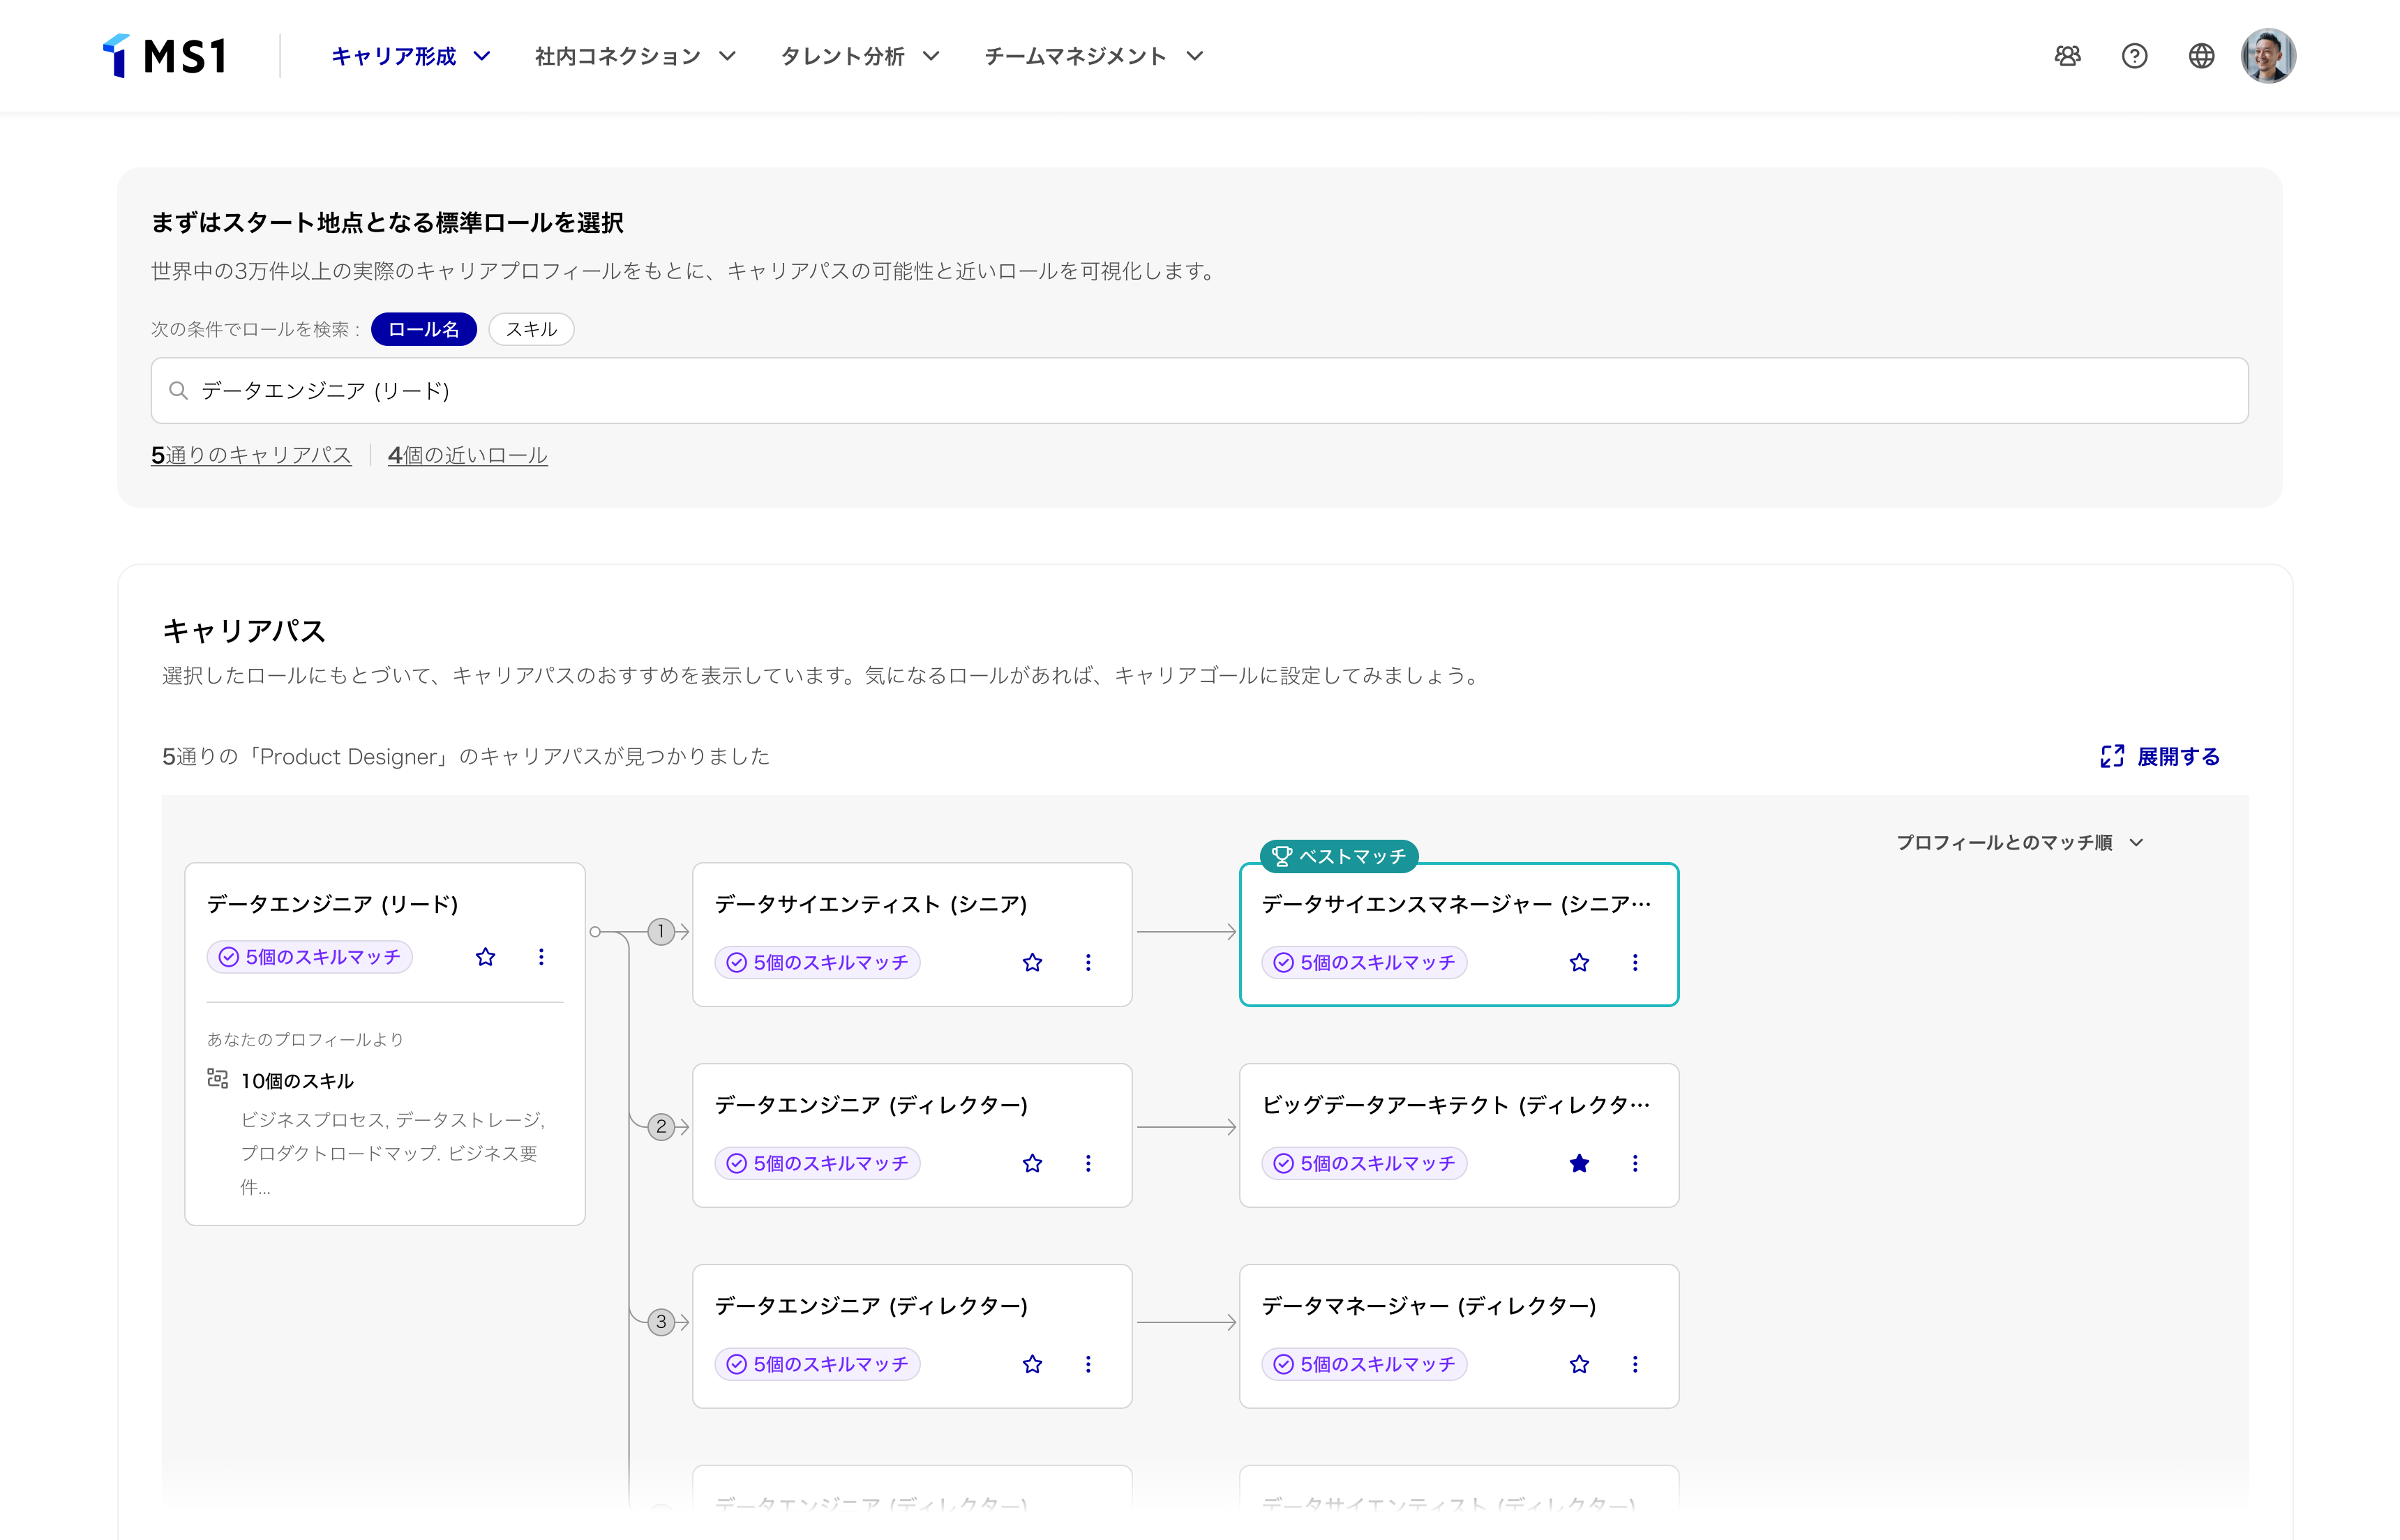2400x1540 pixels.
Task: Expand the キャリア形成 menu
Action: (x=411, y=56)
